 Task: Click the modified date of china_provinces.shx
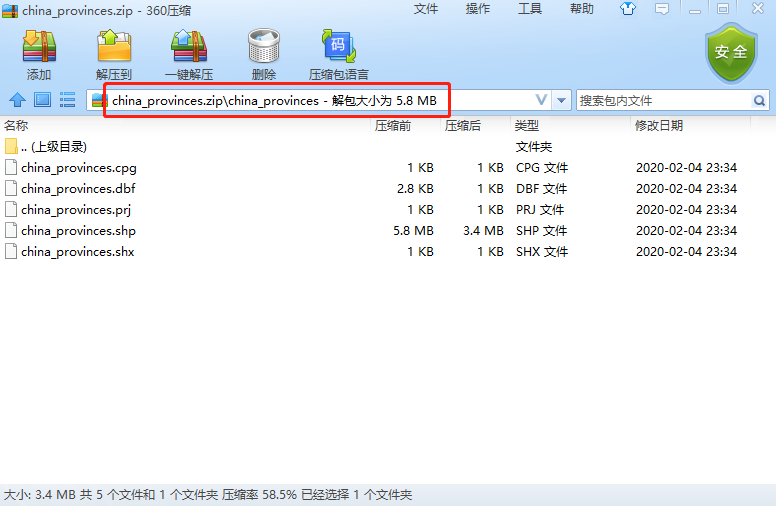[x=686, y=252]
